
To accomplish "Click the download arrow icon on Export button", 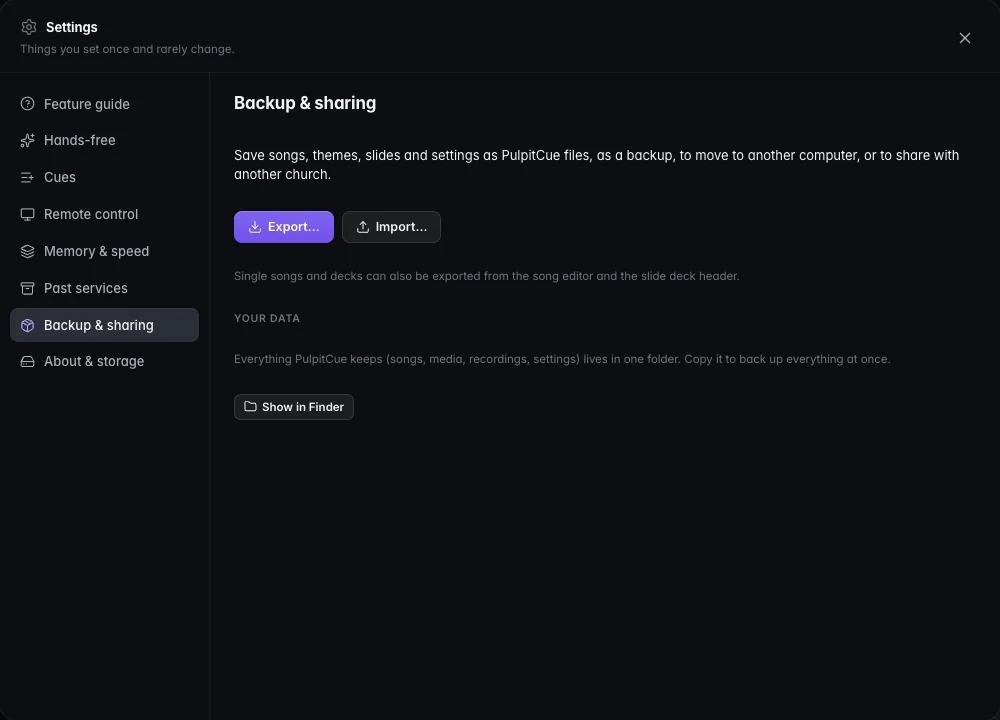I will 255,227.
